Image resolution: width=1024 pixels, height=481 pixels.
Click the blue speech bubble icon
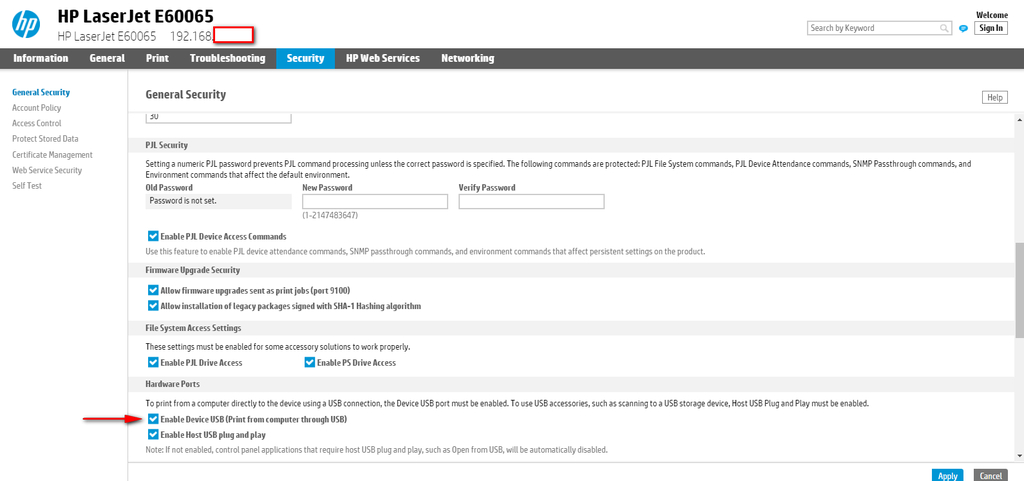pos(963,28)
